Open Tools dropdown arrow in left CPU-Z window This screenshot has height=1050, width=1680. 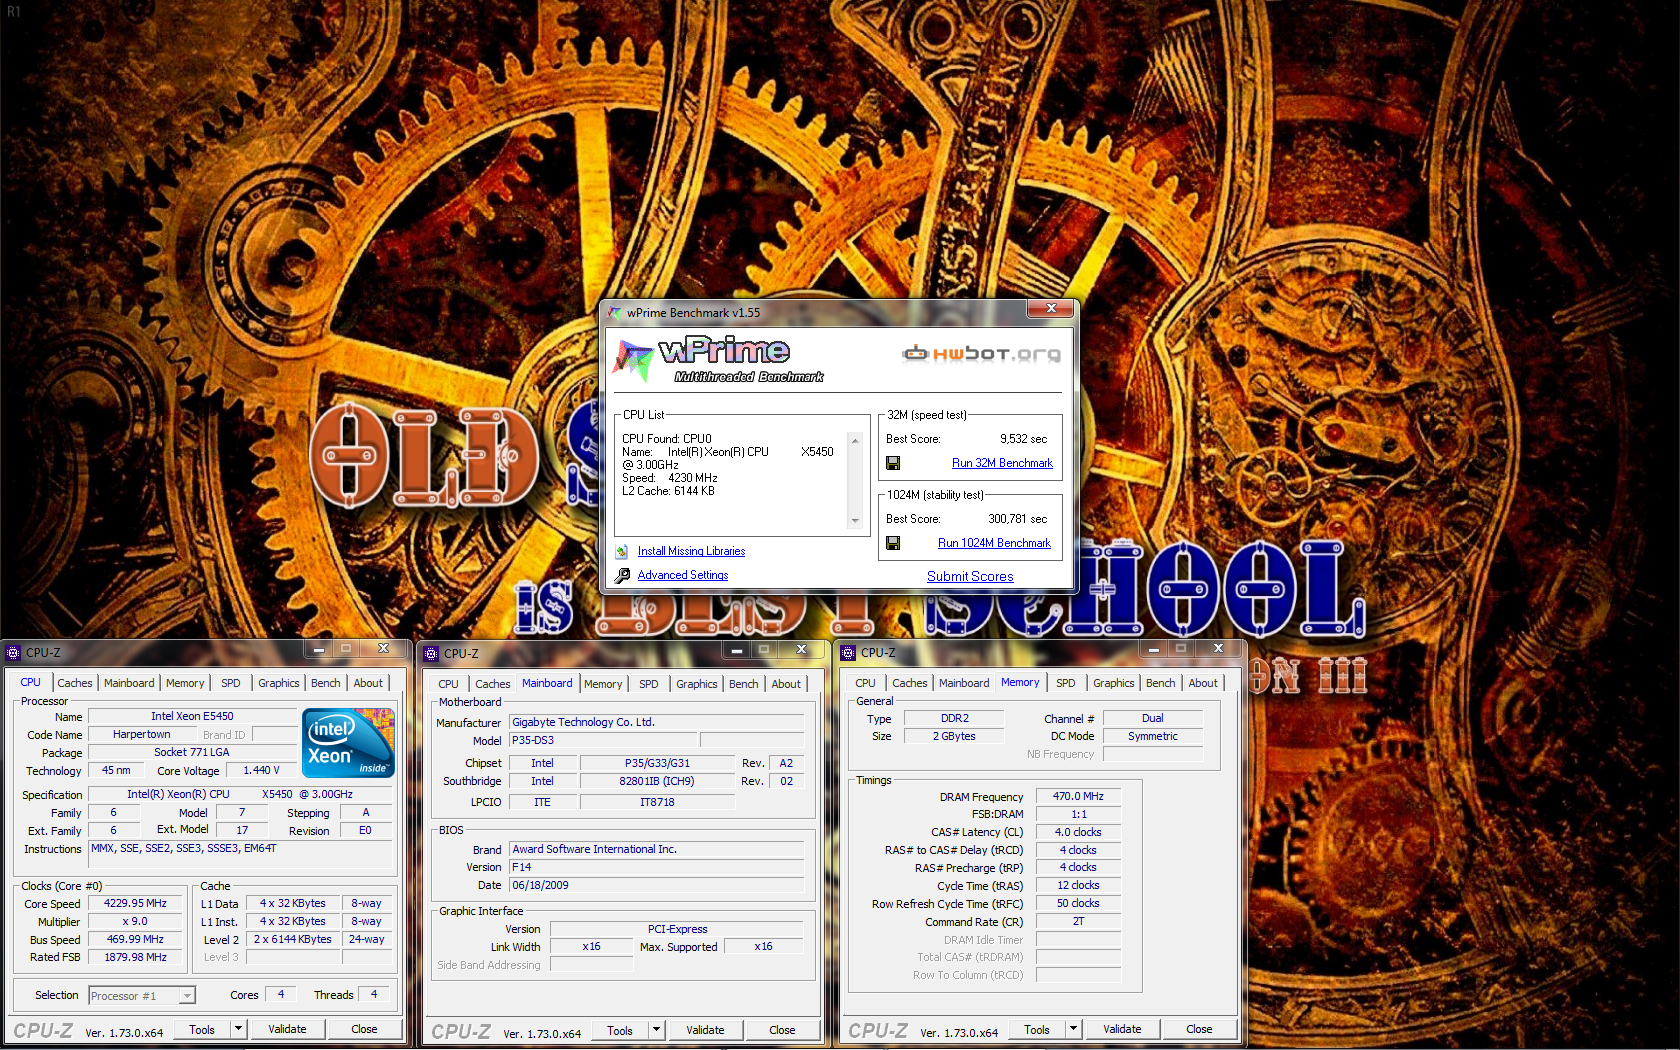238,1029
